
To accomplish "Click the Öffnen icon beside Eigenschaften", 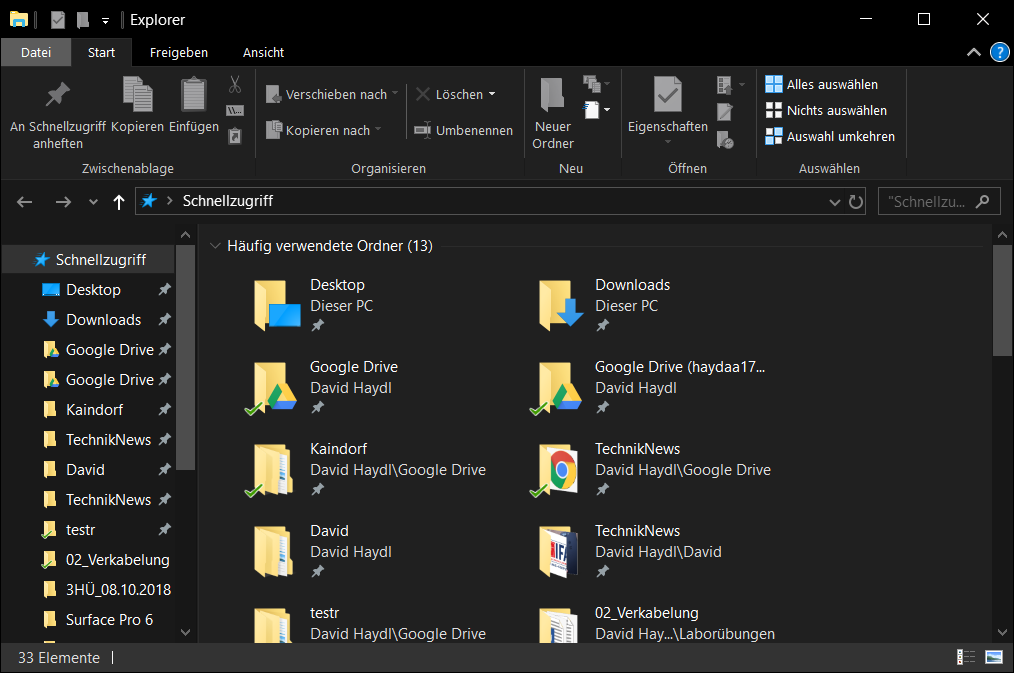I will tap(724, 85).
